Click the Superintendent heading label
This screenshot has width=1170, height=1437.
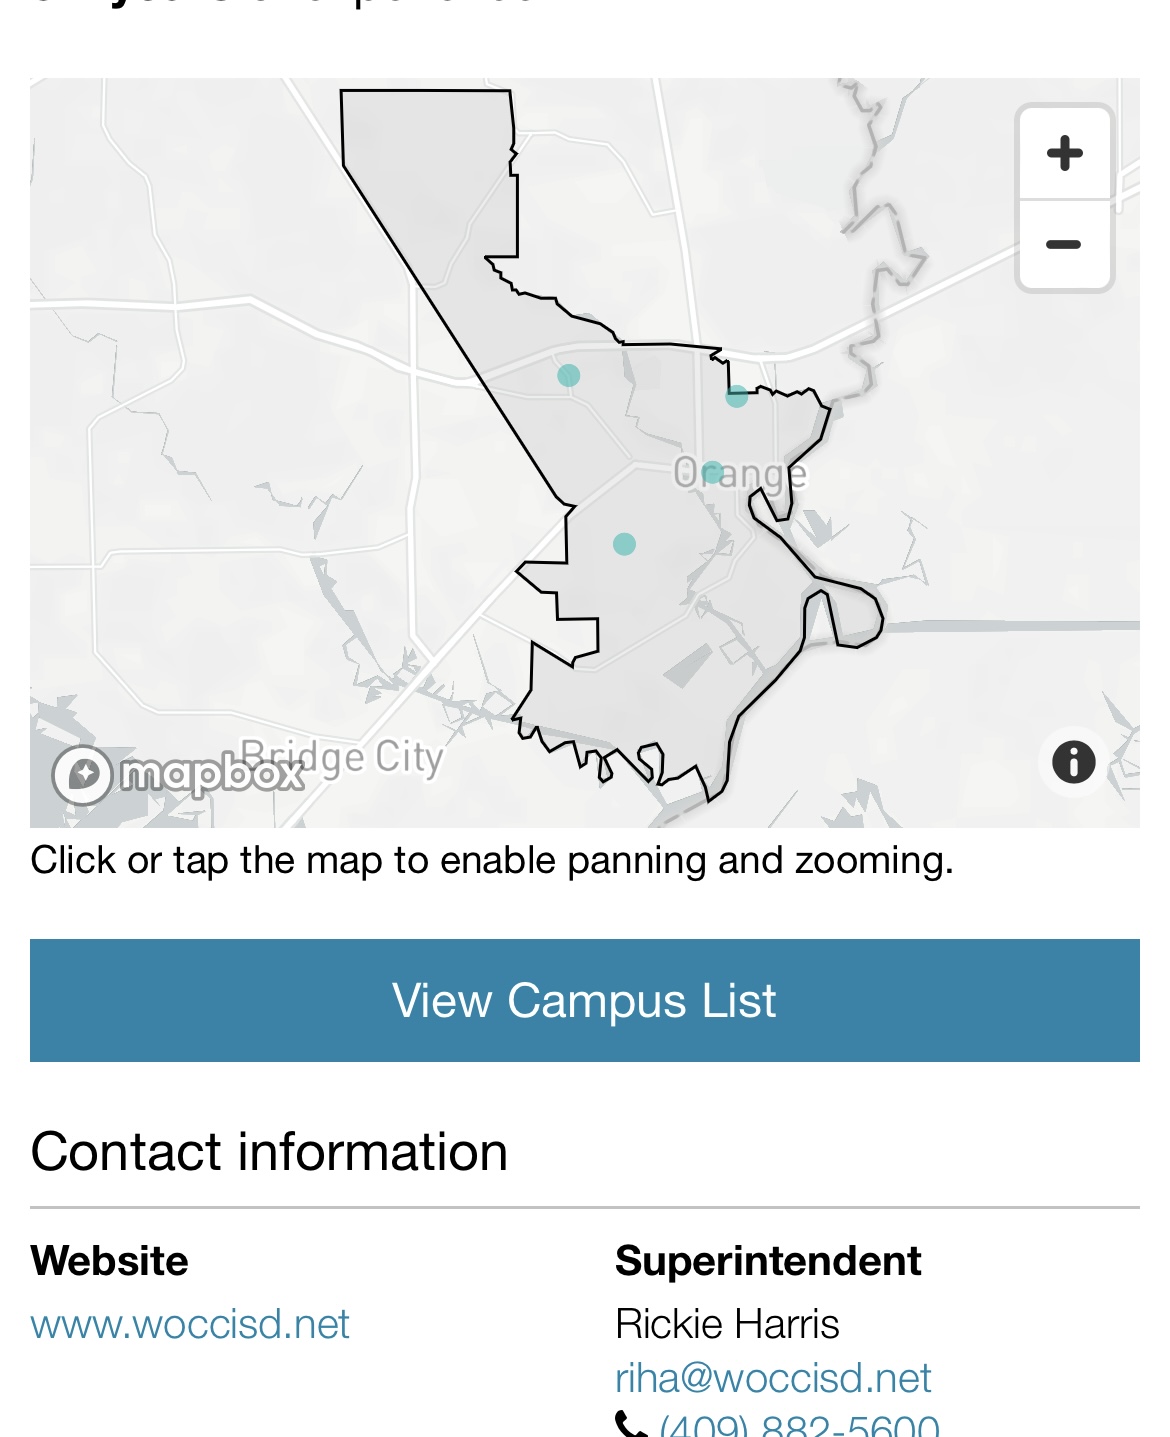point(768,1261)
